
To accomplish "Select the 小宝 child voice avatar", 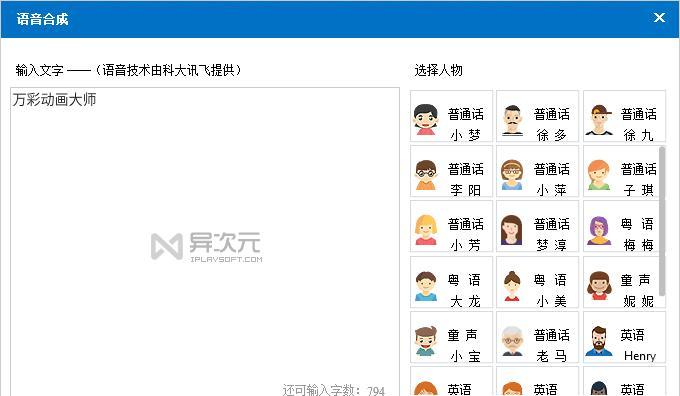I will 426,341.
